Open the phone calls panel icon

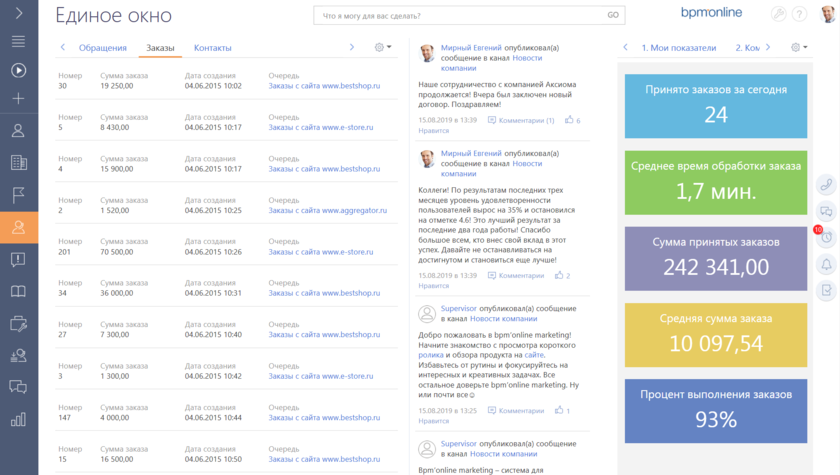tap(826, 185)
